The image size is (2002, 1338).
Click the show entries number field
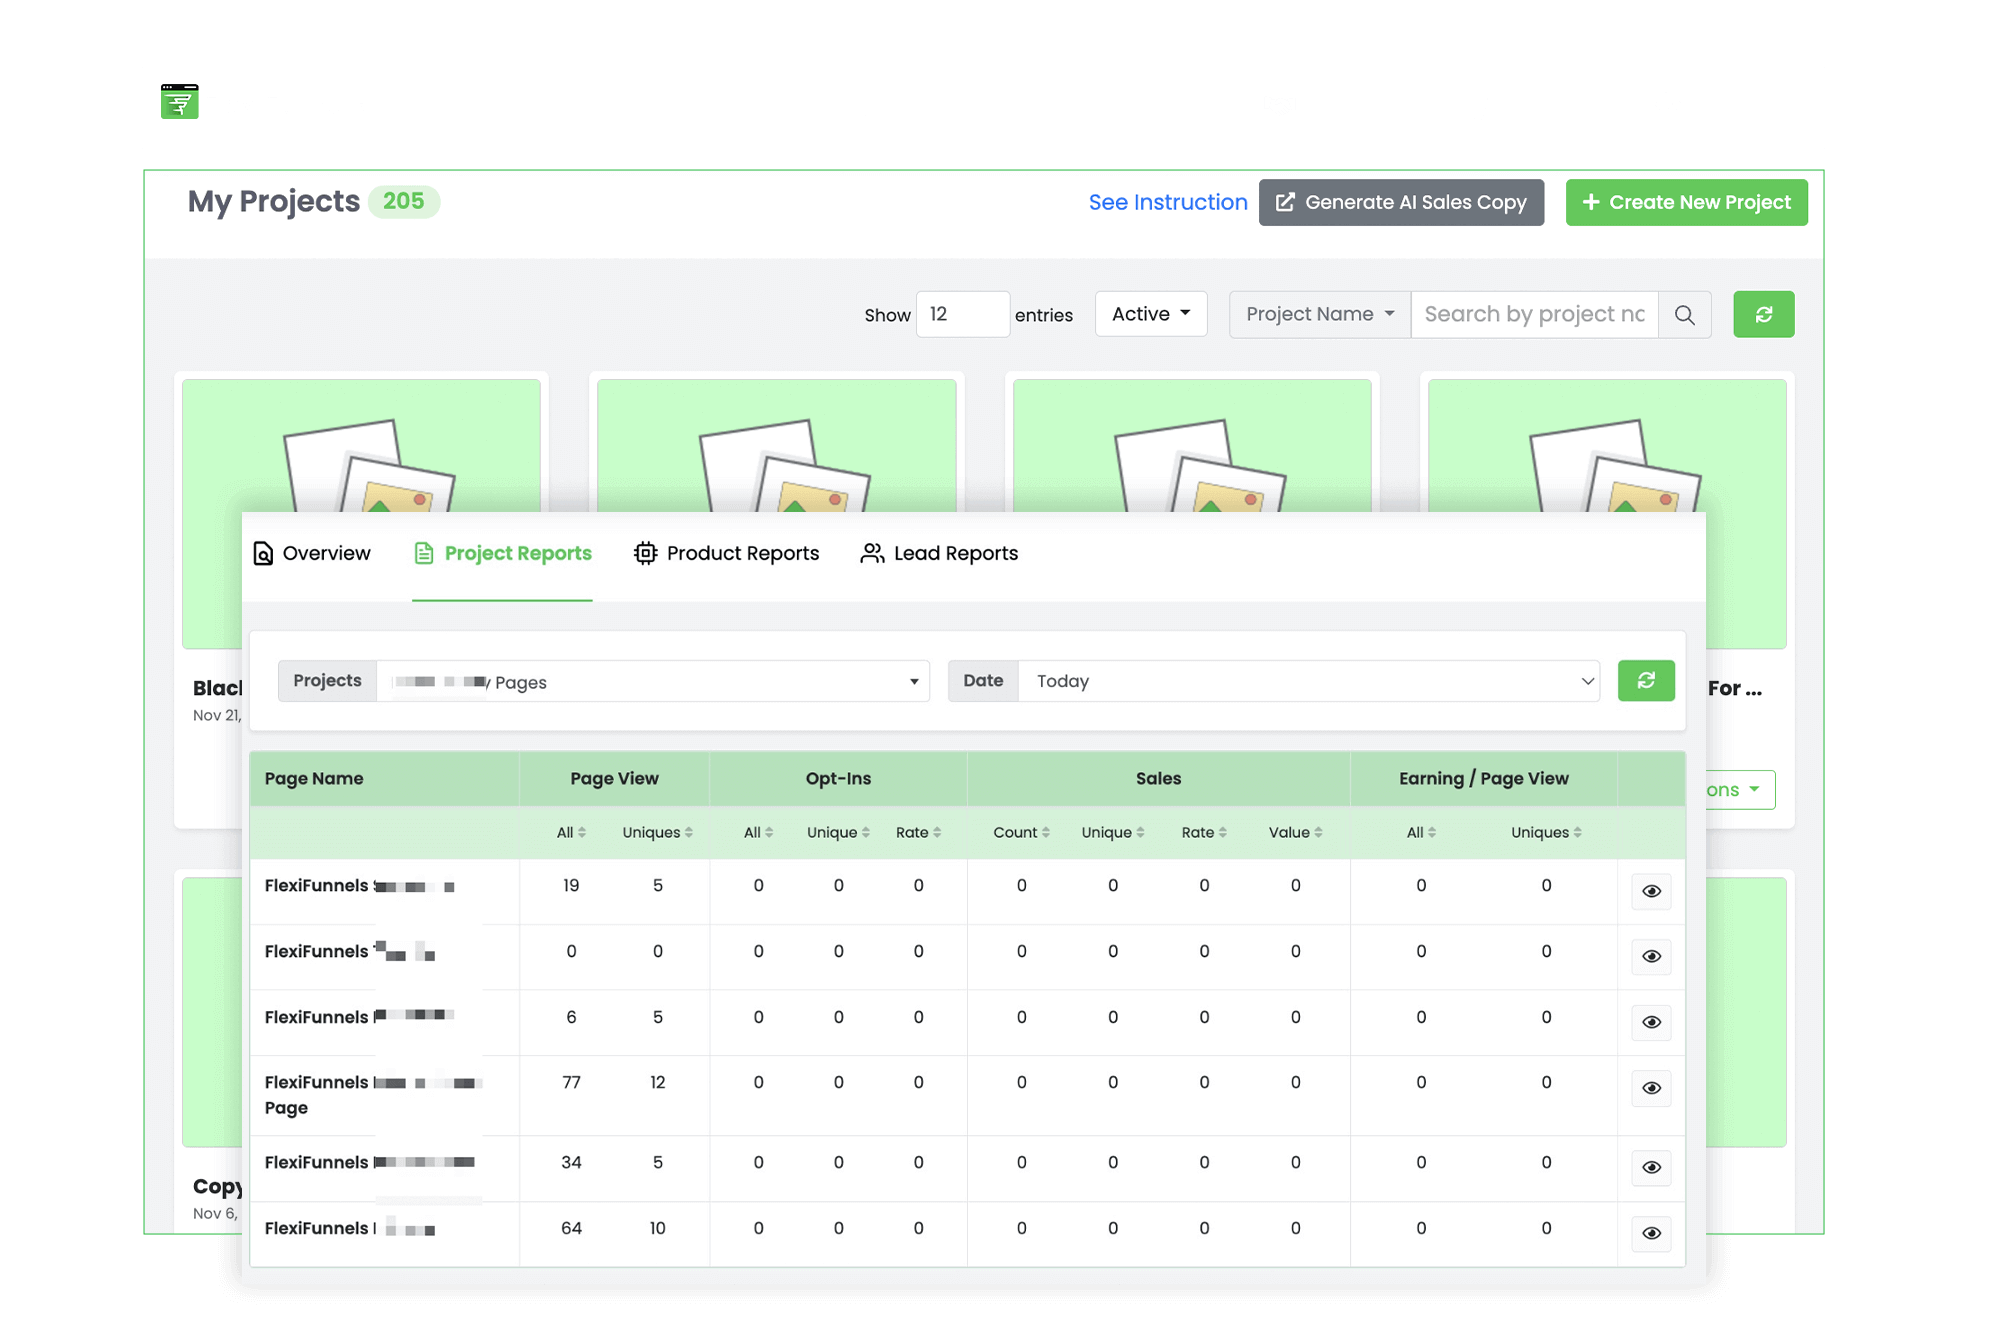pos(962,314)
